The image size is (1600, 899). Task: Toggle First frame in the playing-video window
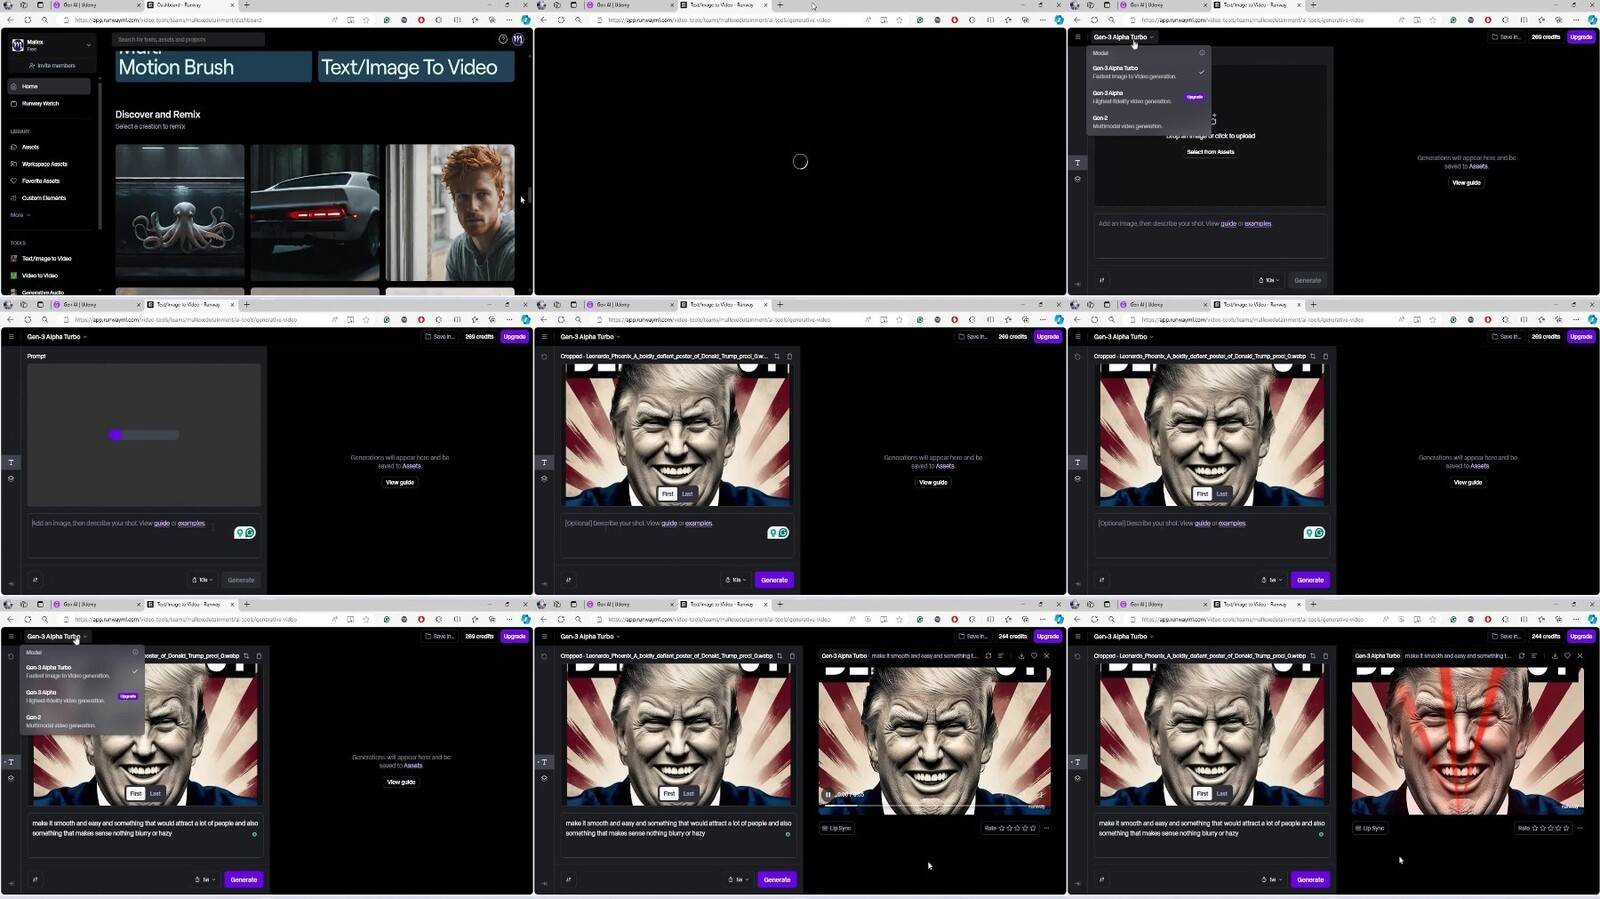click(x=669, y=793)
